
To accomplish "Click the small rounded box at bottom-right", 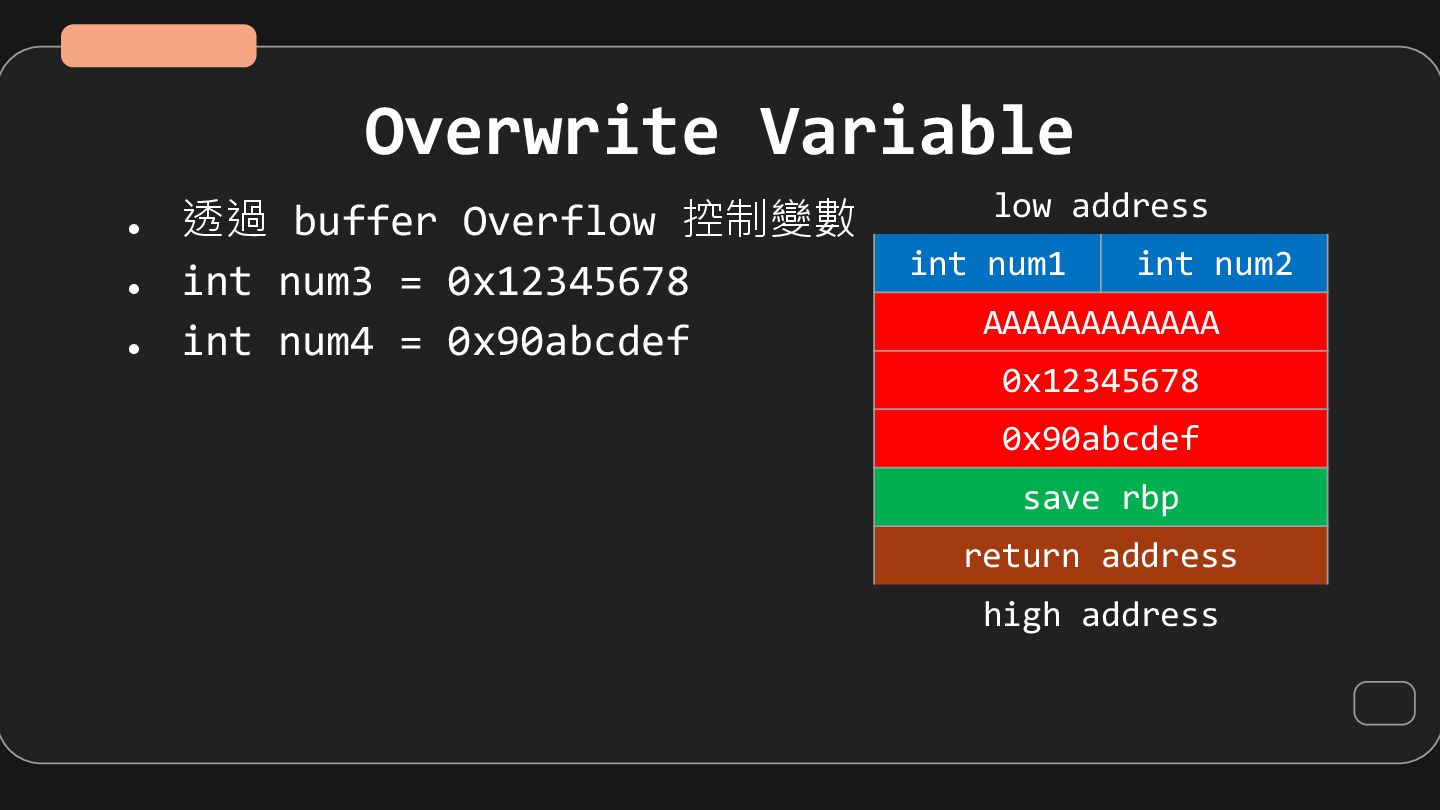I will [x=1384, y=703].
